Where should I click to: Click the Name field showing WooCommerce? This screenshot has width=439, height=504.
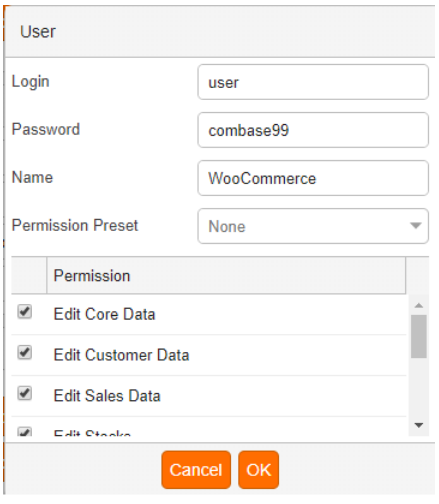(313, 178)
